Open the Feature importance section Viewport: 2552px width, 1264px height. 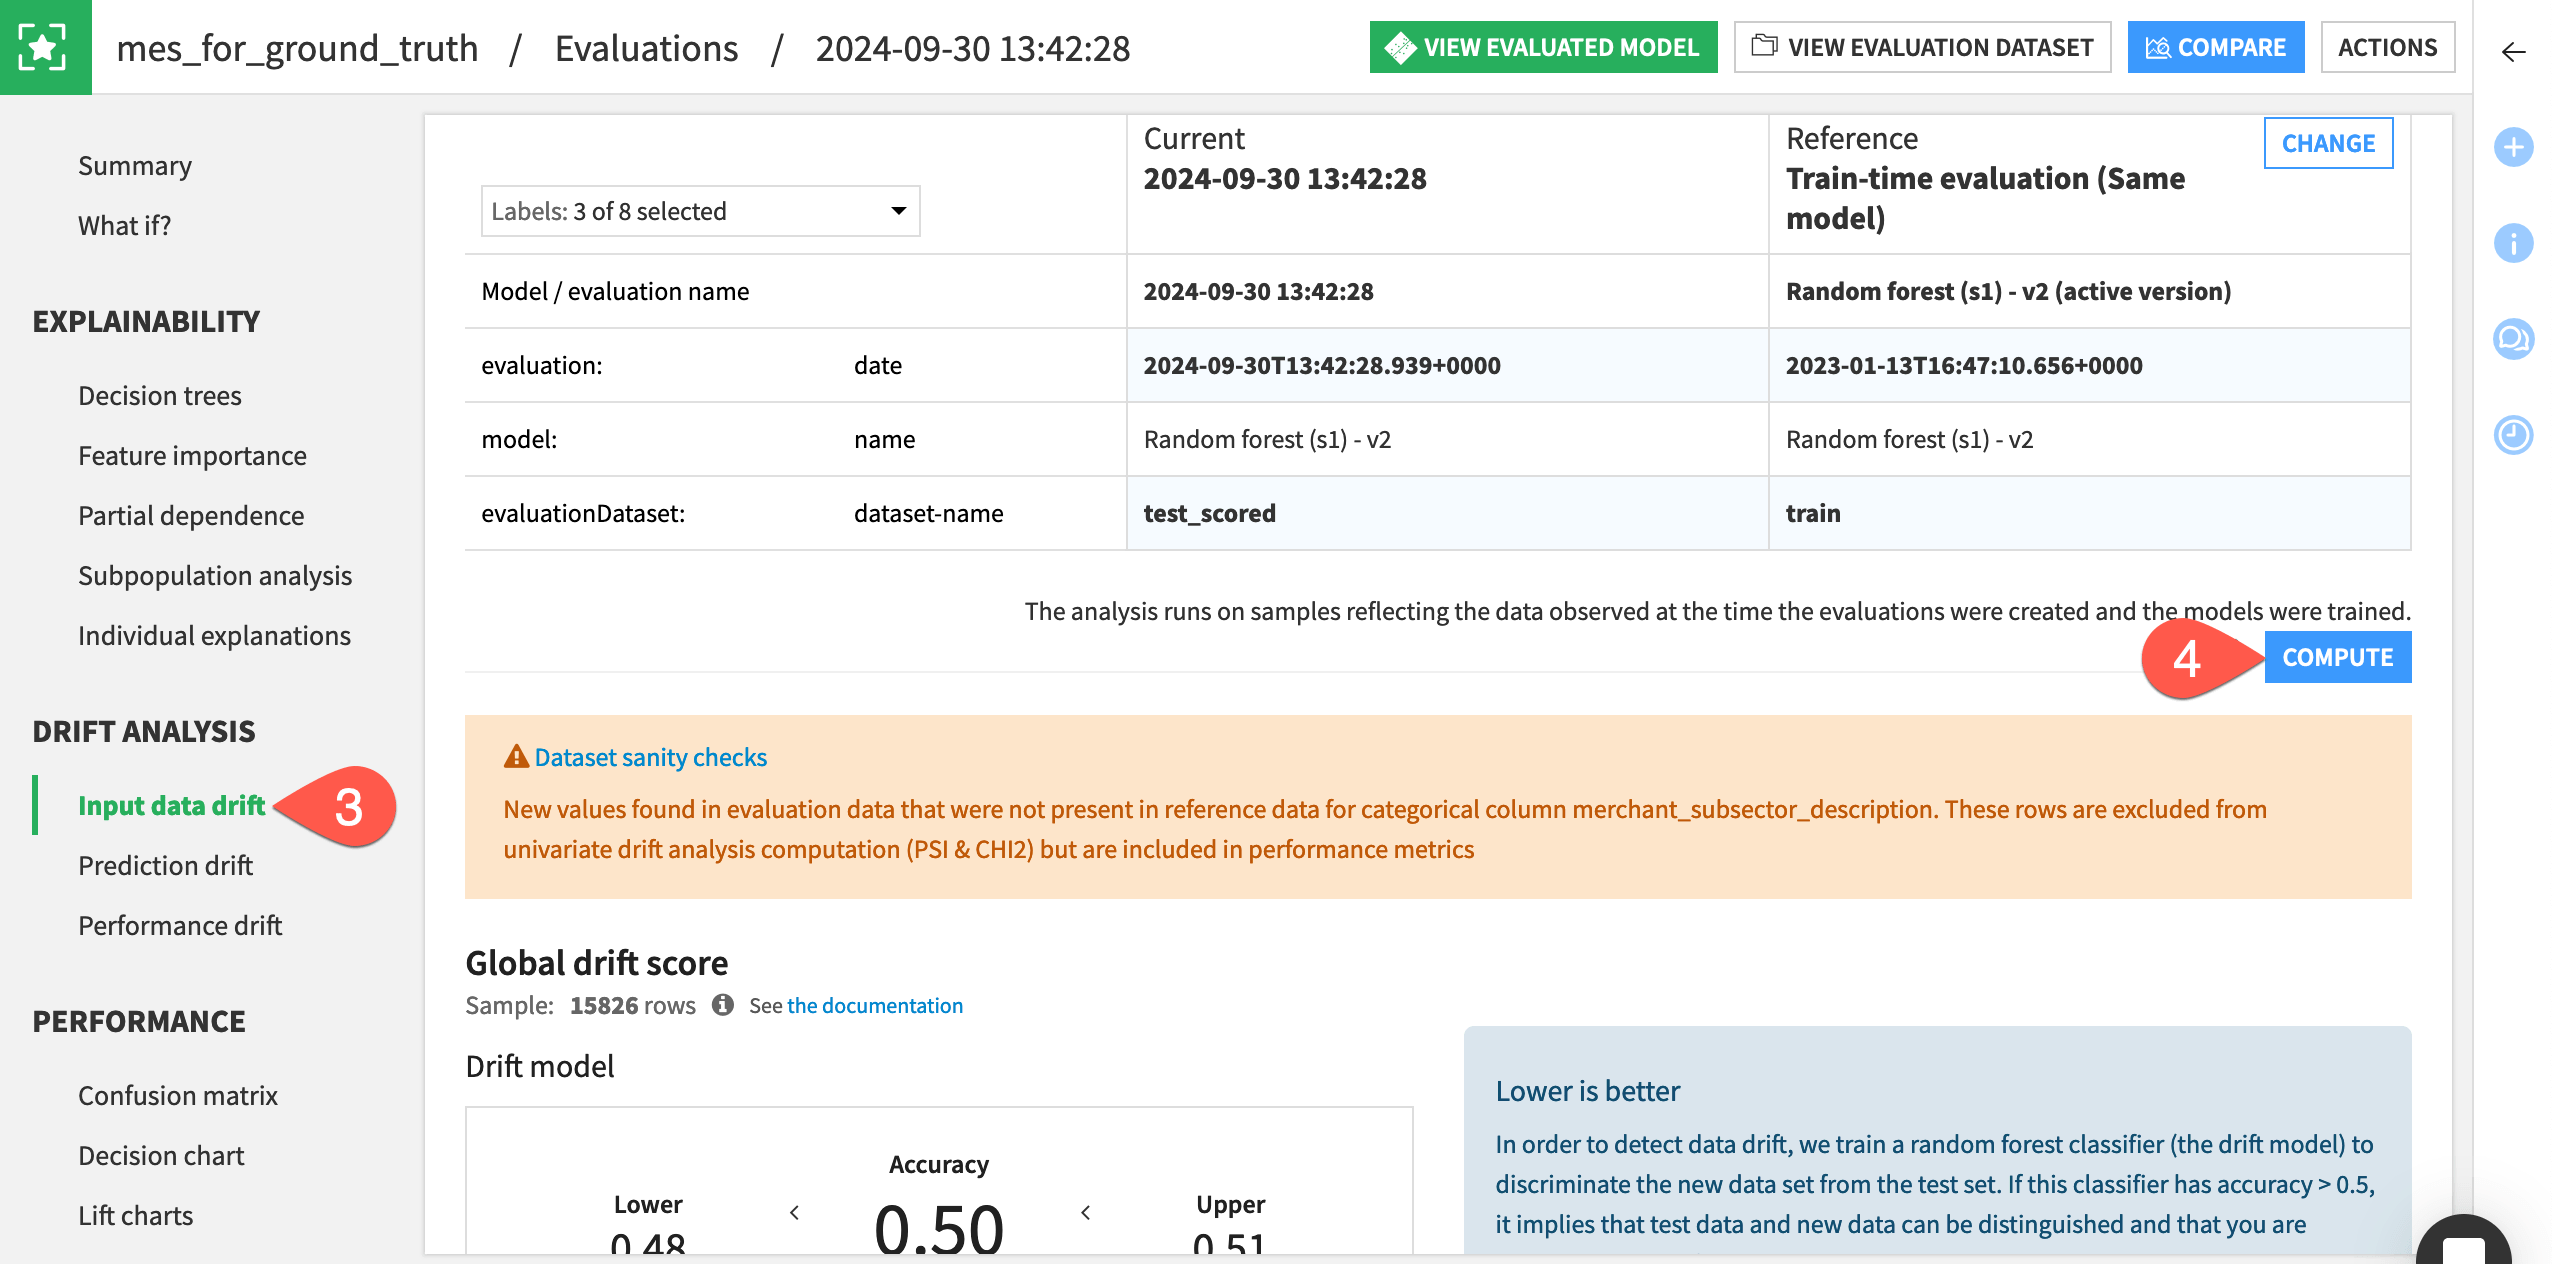point(192,454)
